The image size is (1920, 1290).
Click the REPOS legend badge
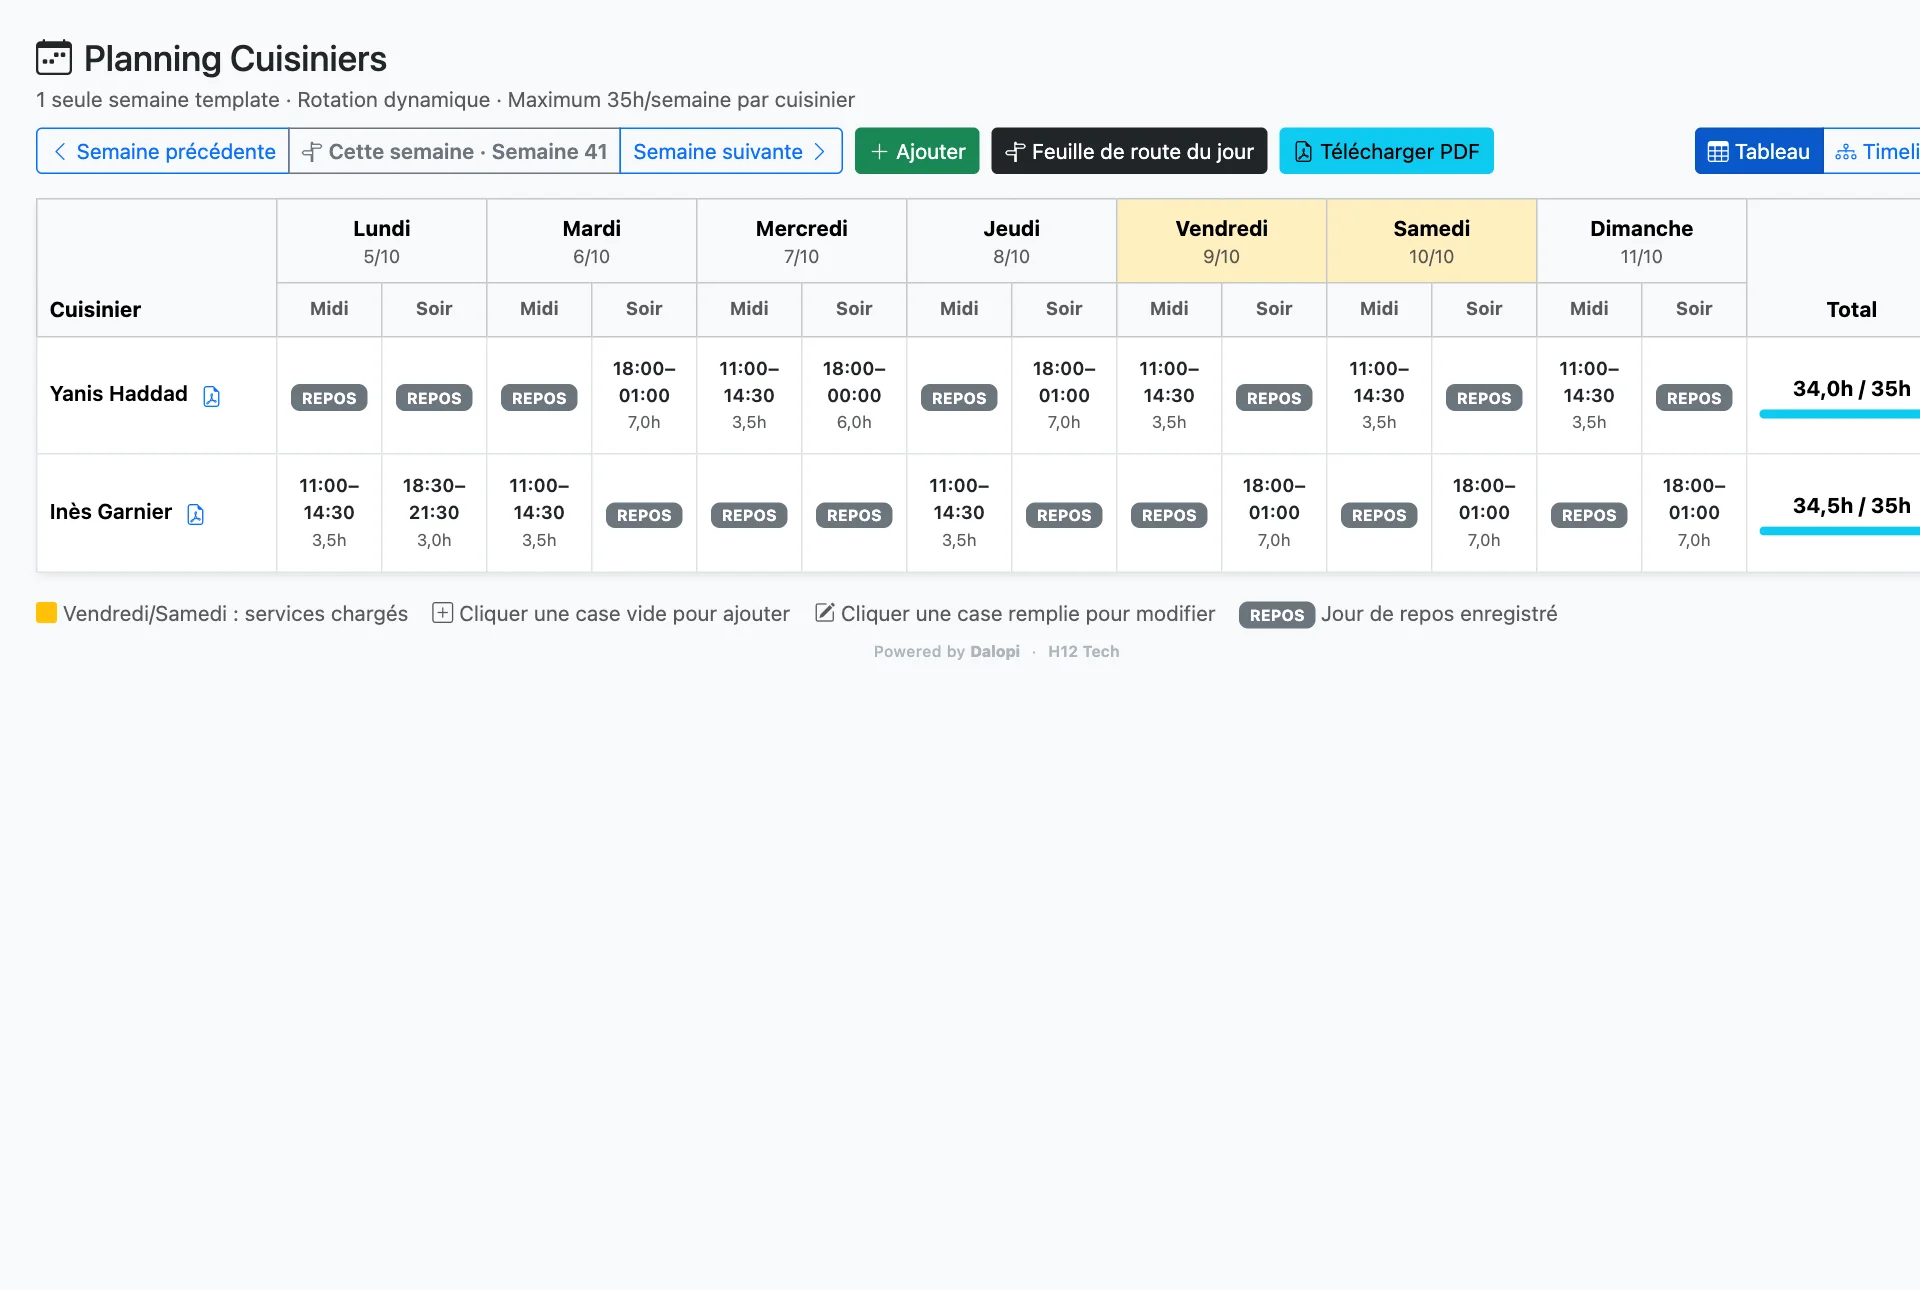[1277, 615]
